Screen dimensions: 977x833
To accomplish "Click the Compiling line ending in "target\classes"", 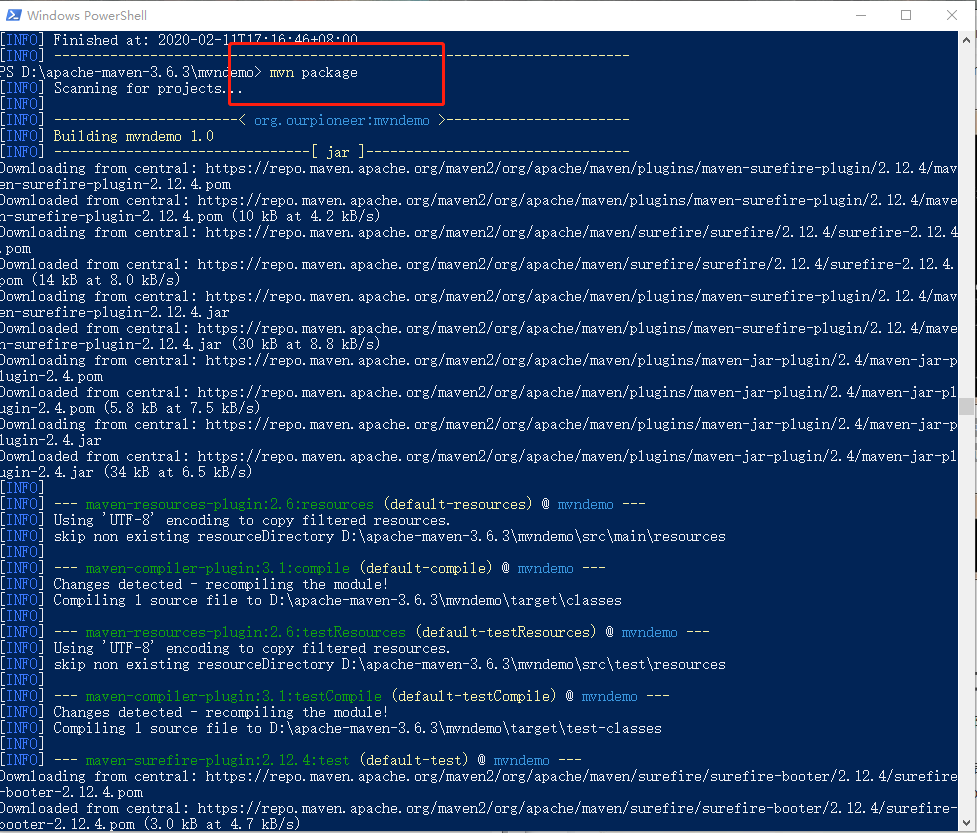I will point(338,601).
